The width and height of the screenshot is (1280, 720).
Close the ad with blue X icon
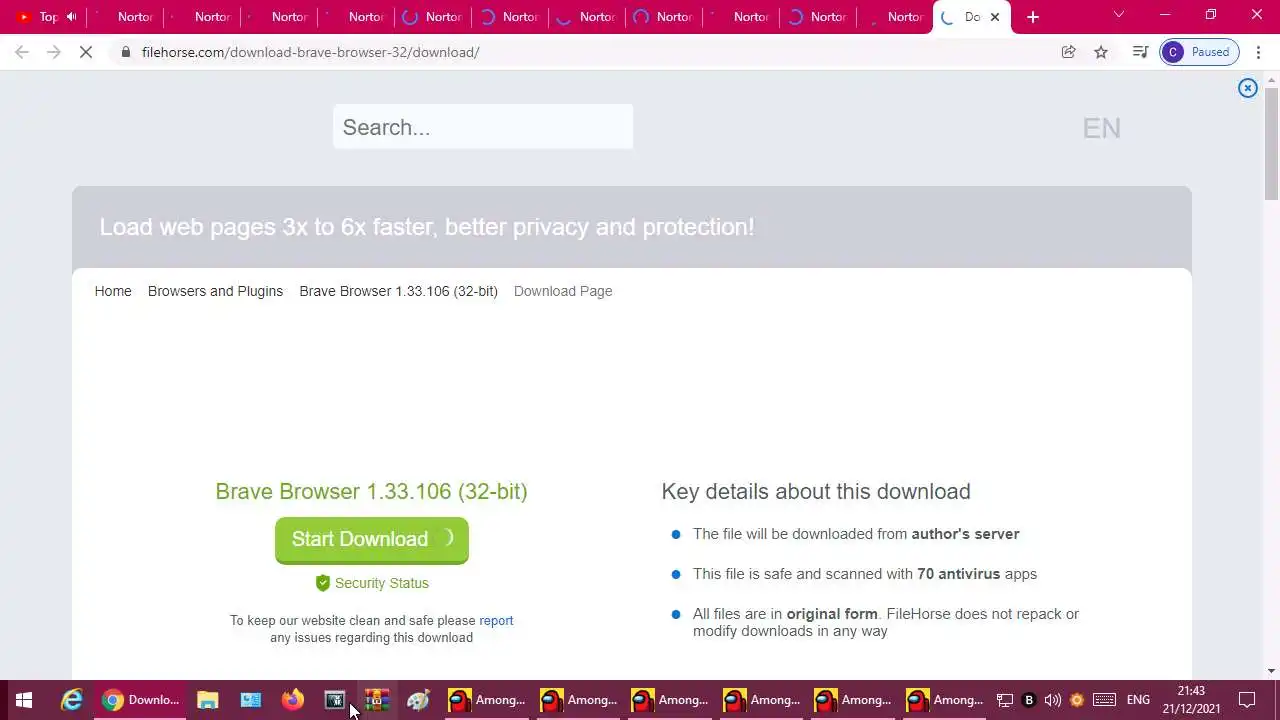coord(1247,88)
